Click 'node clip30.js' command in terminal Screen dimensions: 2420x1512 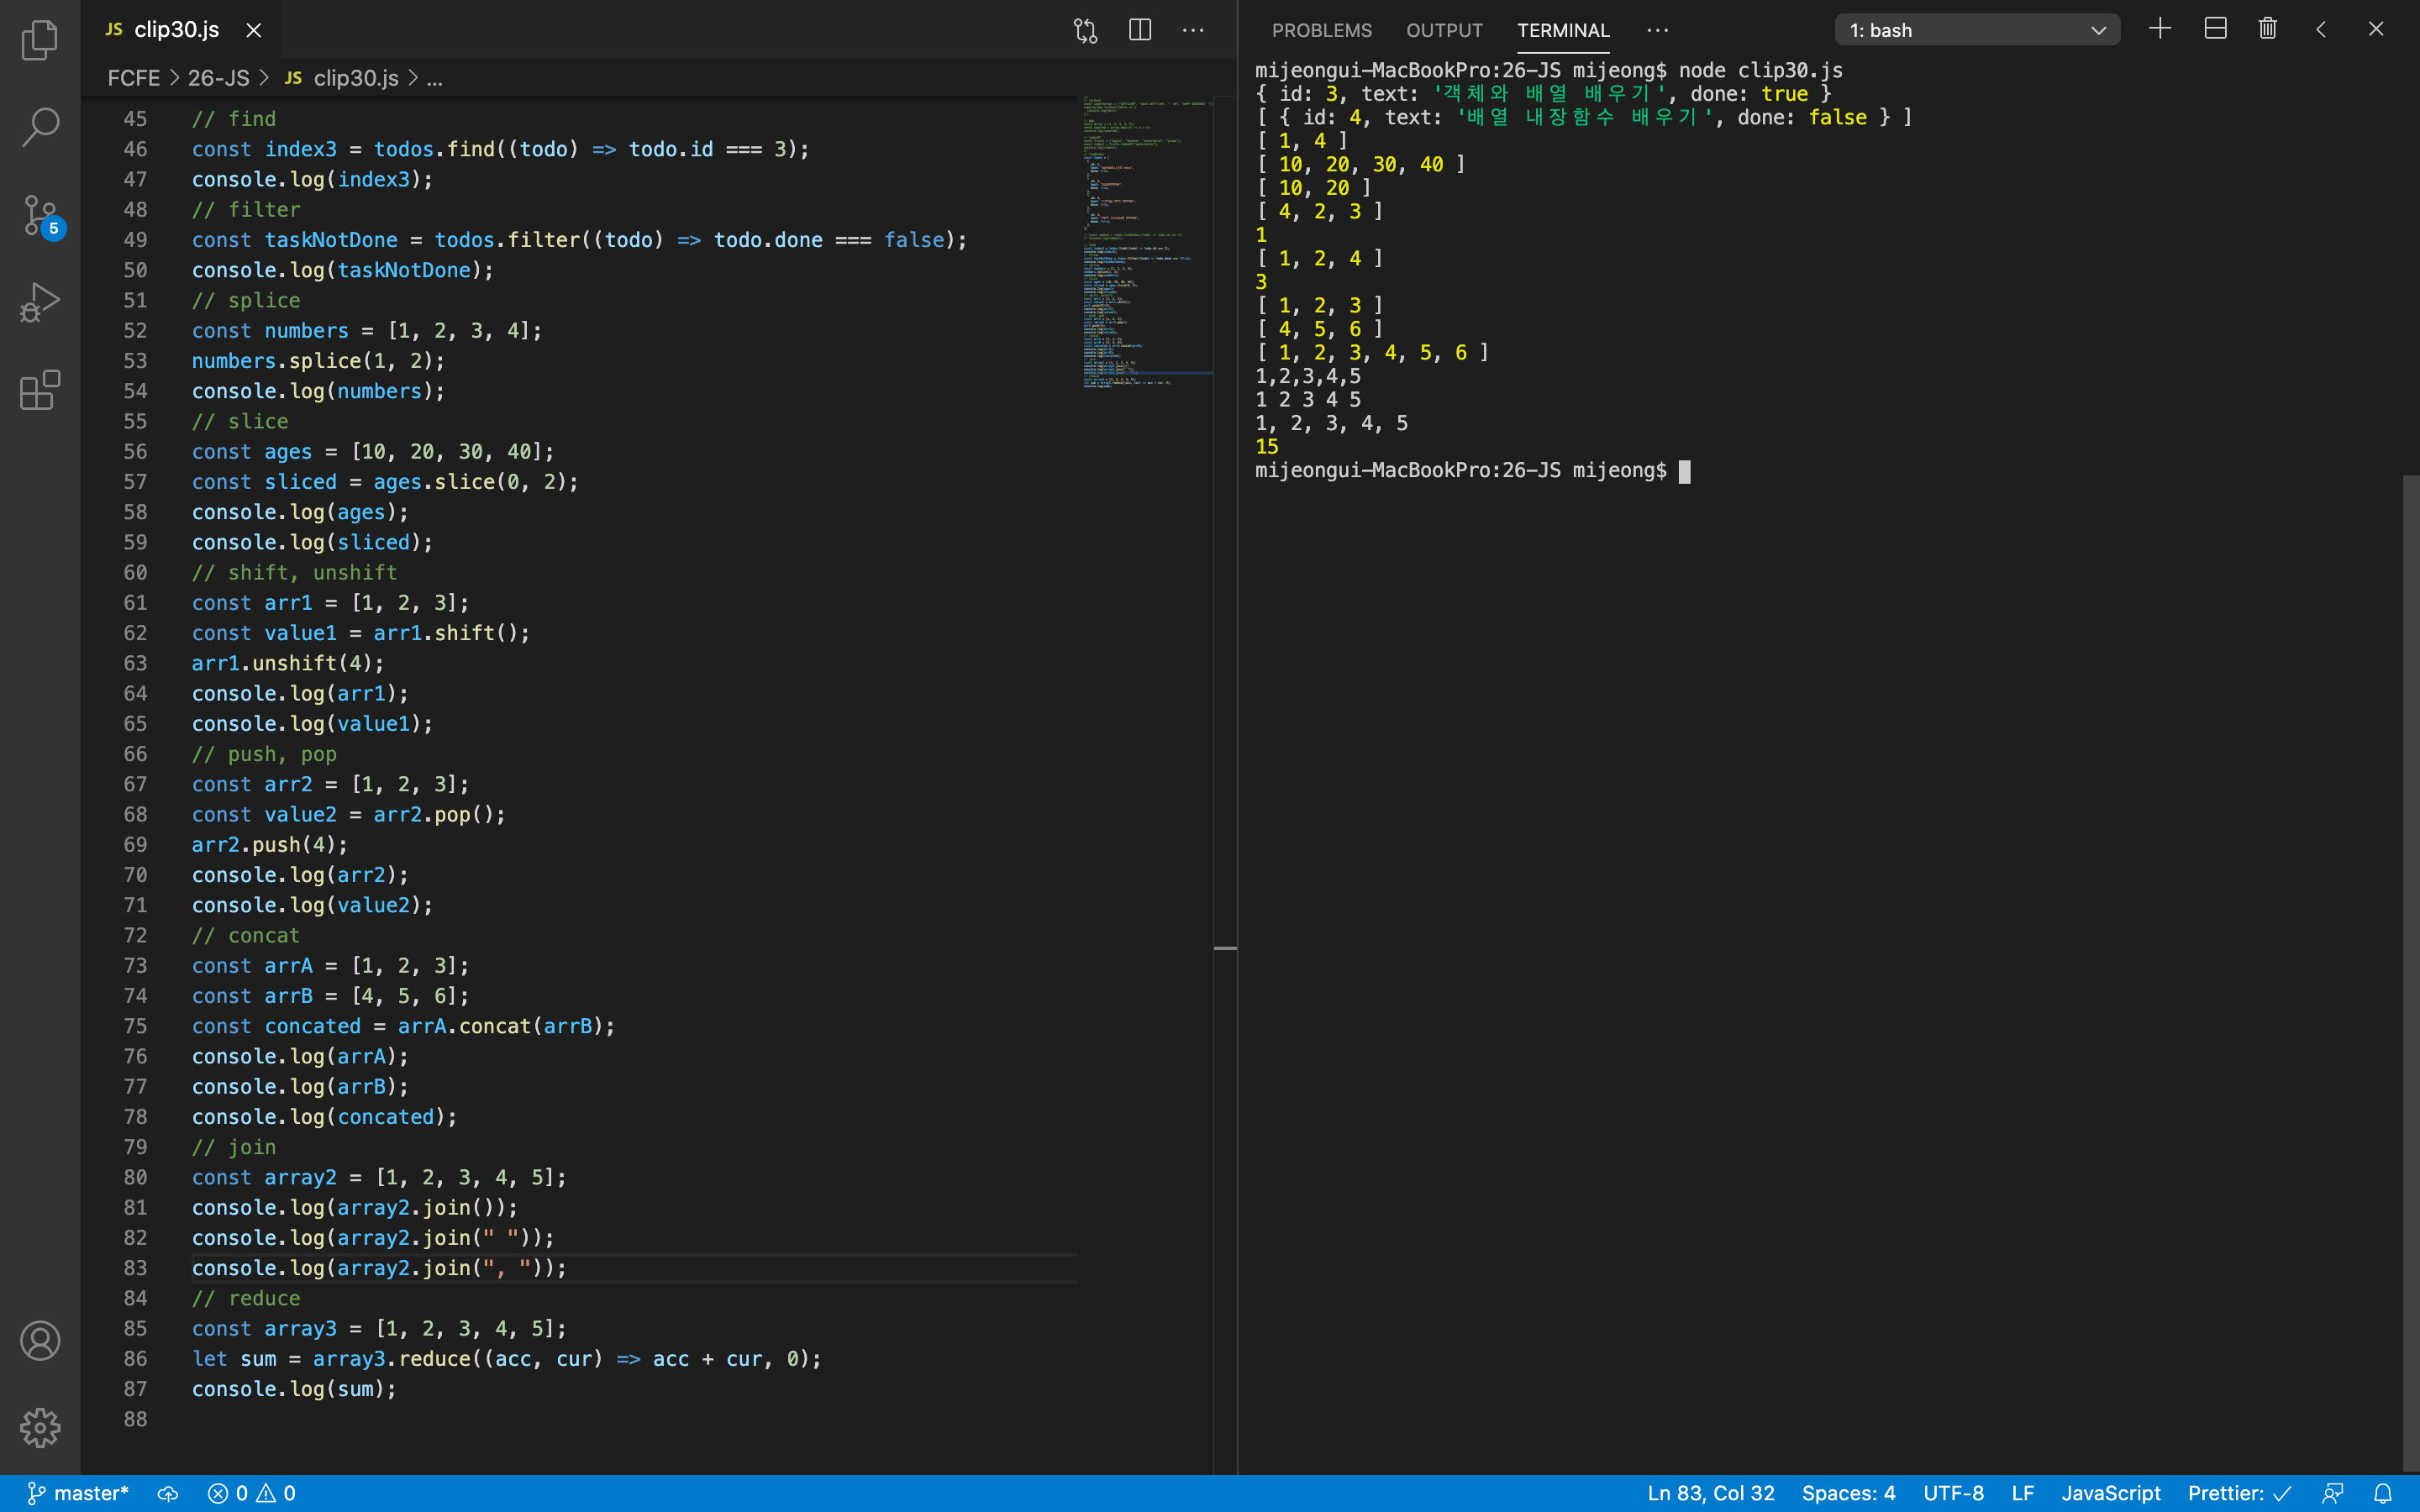(1760, 70)
